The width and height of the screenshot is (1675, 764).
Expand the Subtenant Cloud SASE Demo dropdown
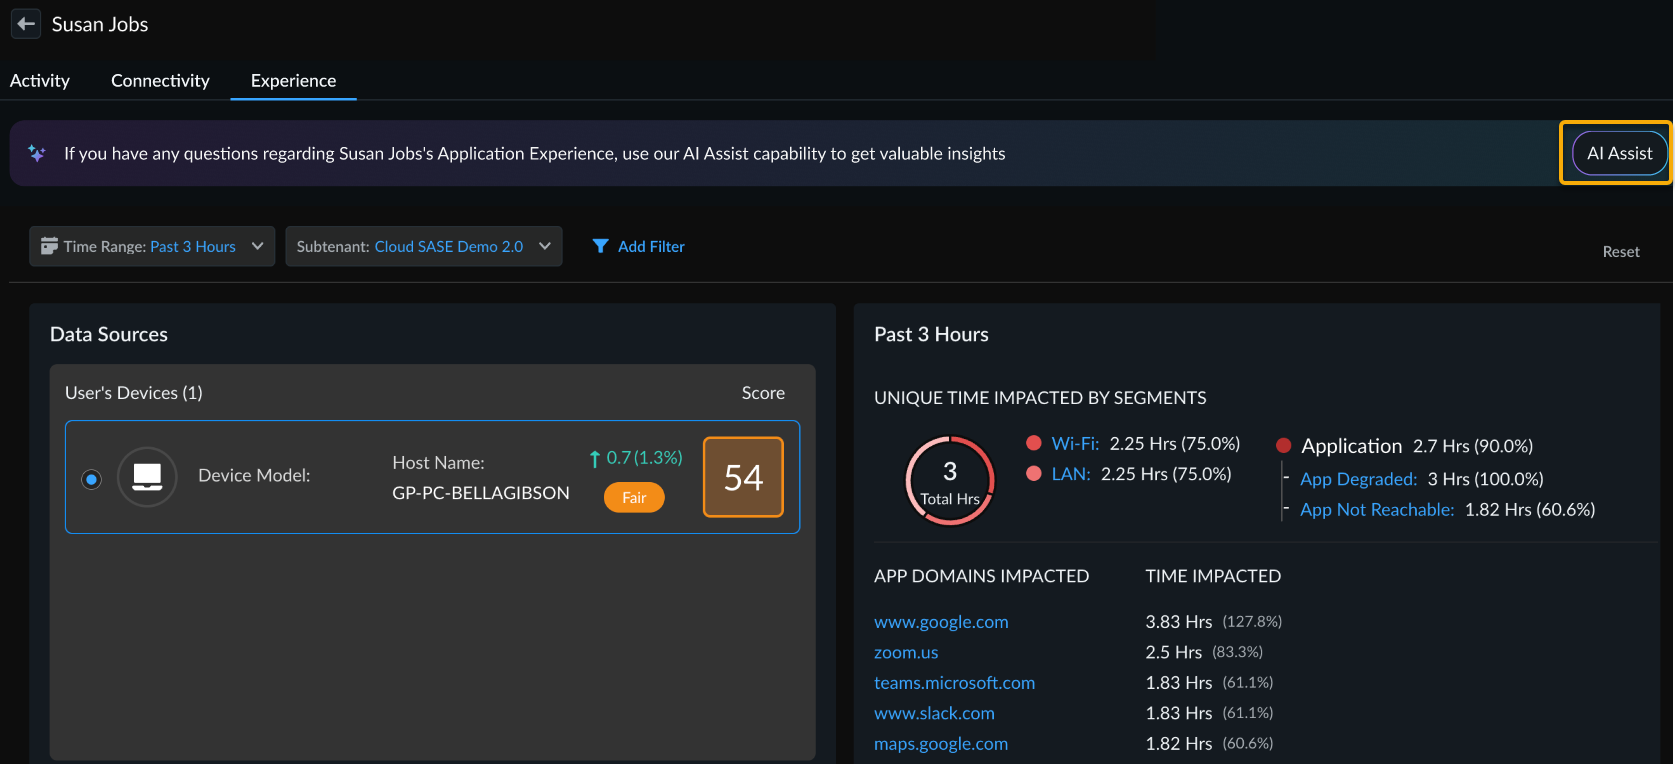[424, 246]
